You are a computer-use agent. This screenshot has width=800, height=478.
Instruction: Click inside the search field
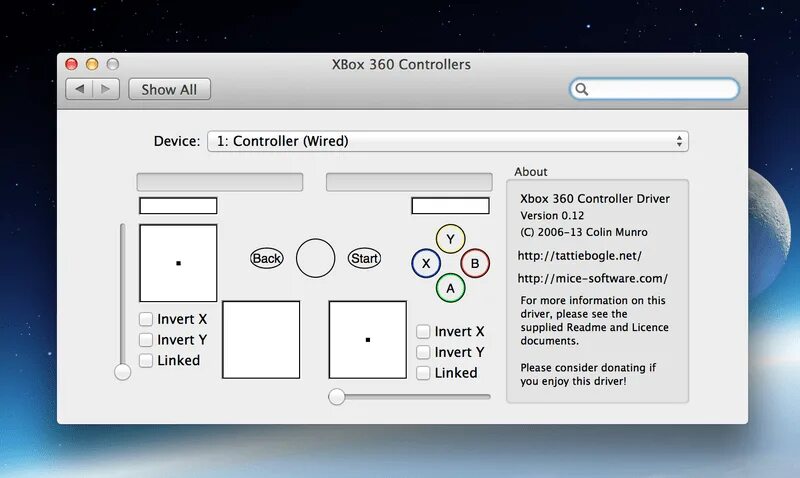654,89
